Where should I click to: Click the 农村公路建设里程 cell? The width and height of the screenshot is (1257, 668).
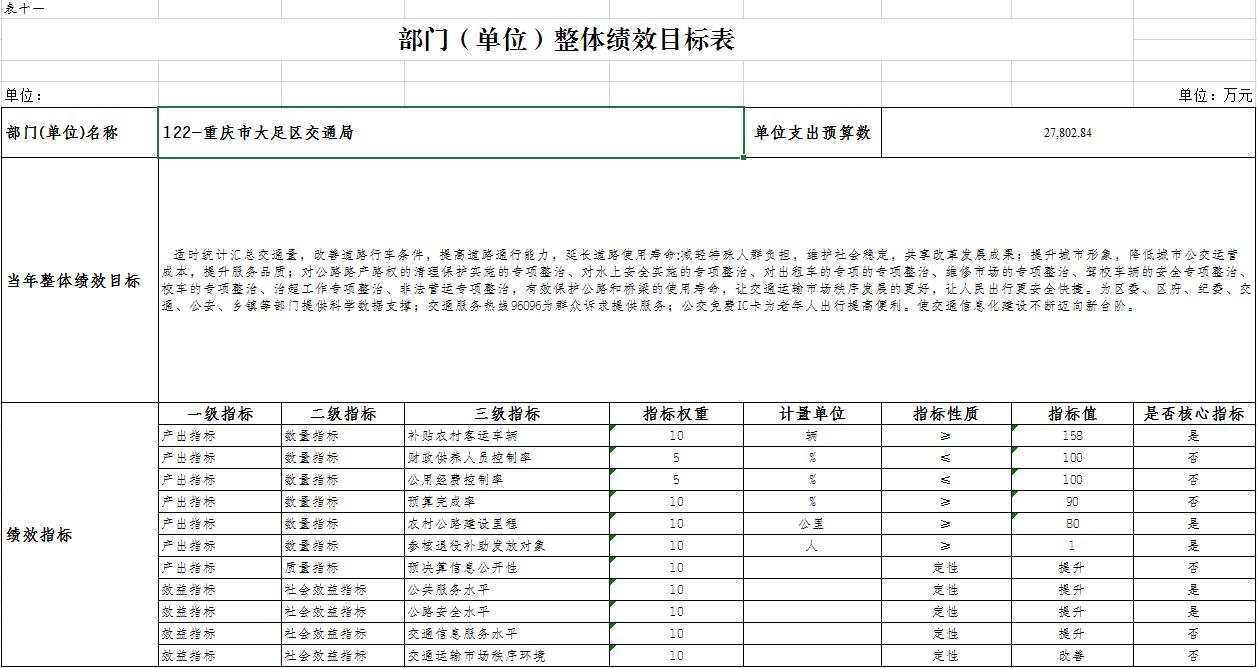(507, 524)
